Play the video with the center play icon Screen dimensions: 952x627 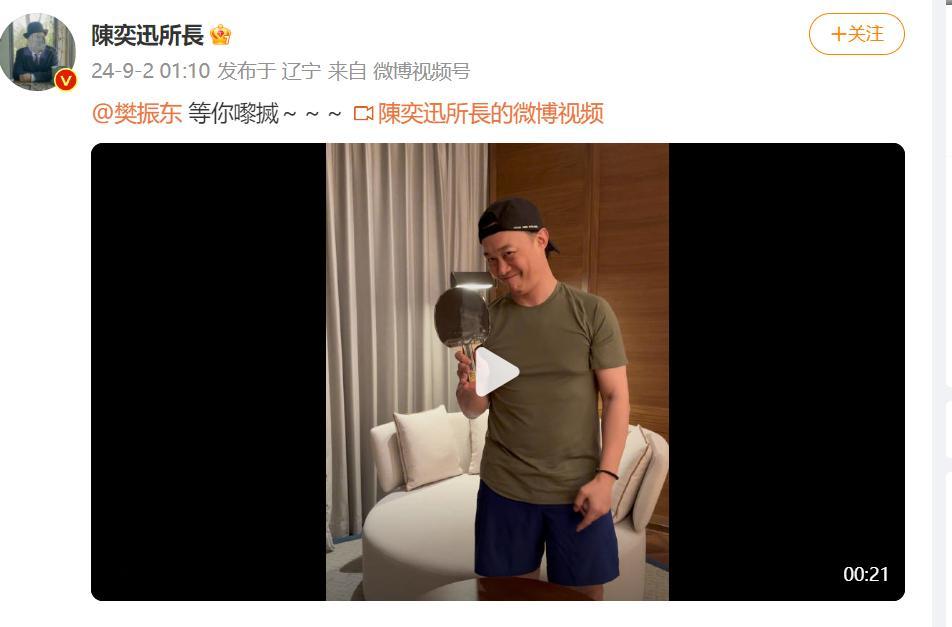click(497, 372)
